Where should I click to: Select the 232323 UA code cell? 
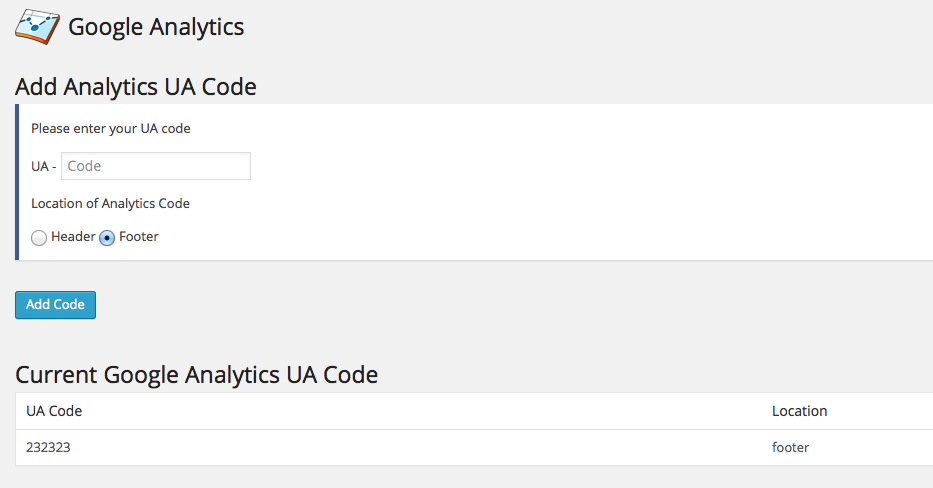pyautogui.click(x=48, y=448)
